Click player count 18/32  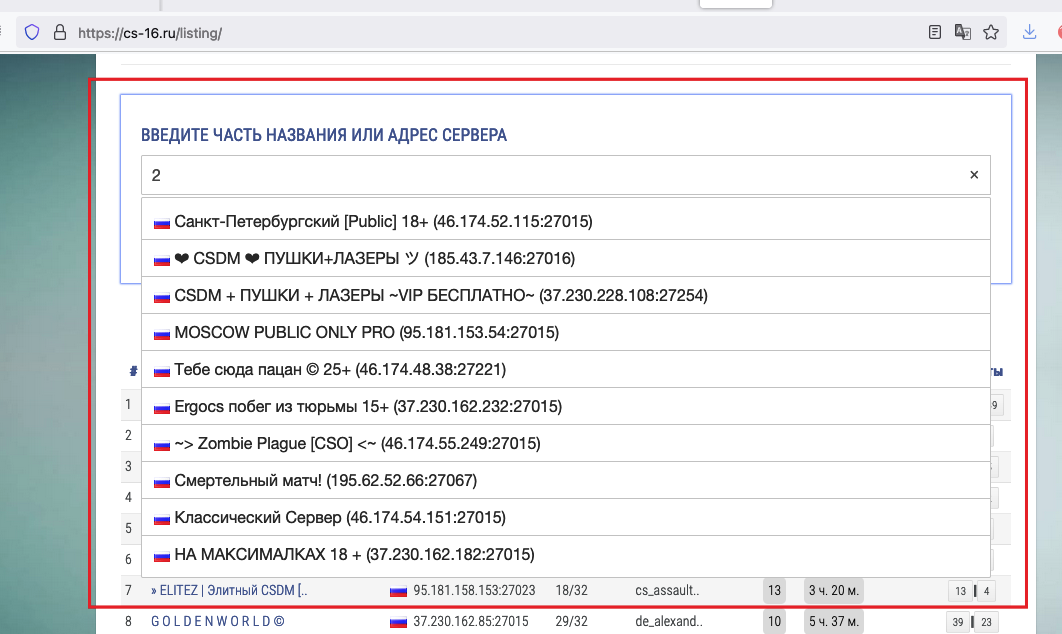click(x=572, y=590)
